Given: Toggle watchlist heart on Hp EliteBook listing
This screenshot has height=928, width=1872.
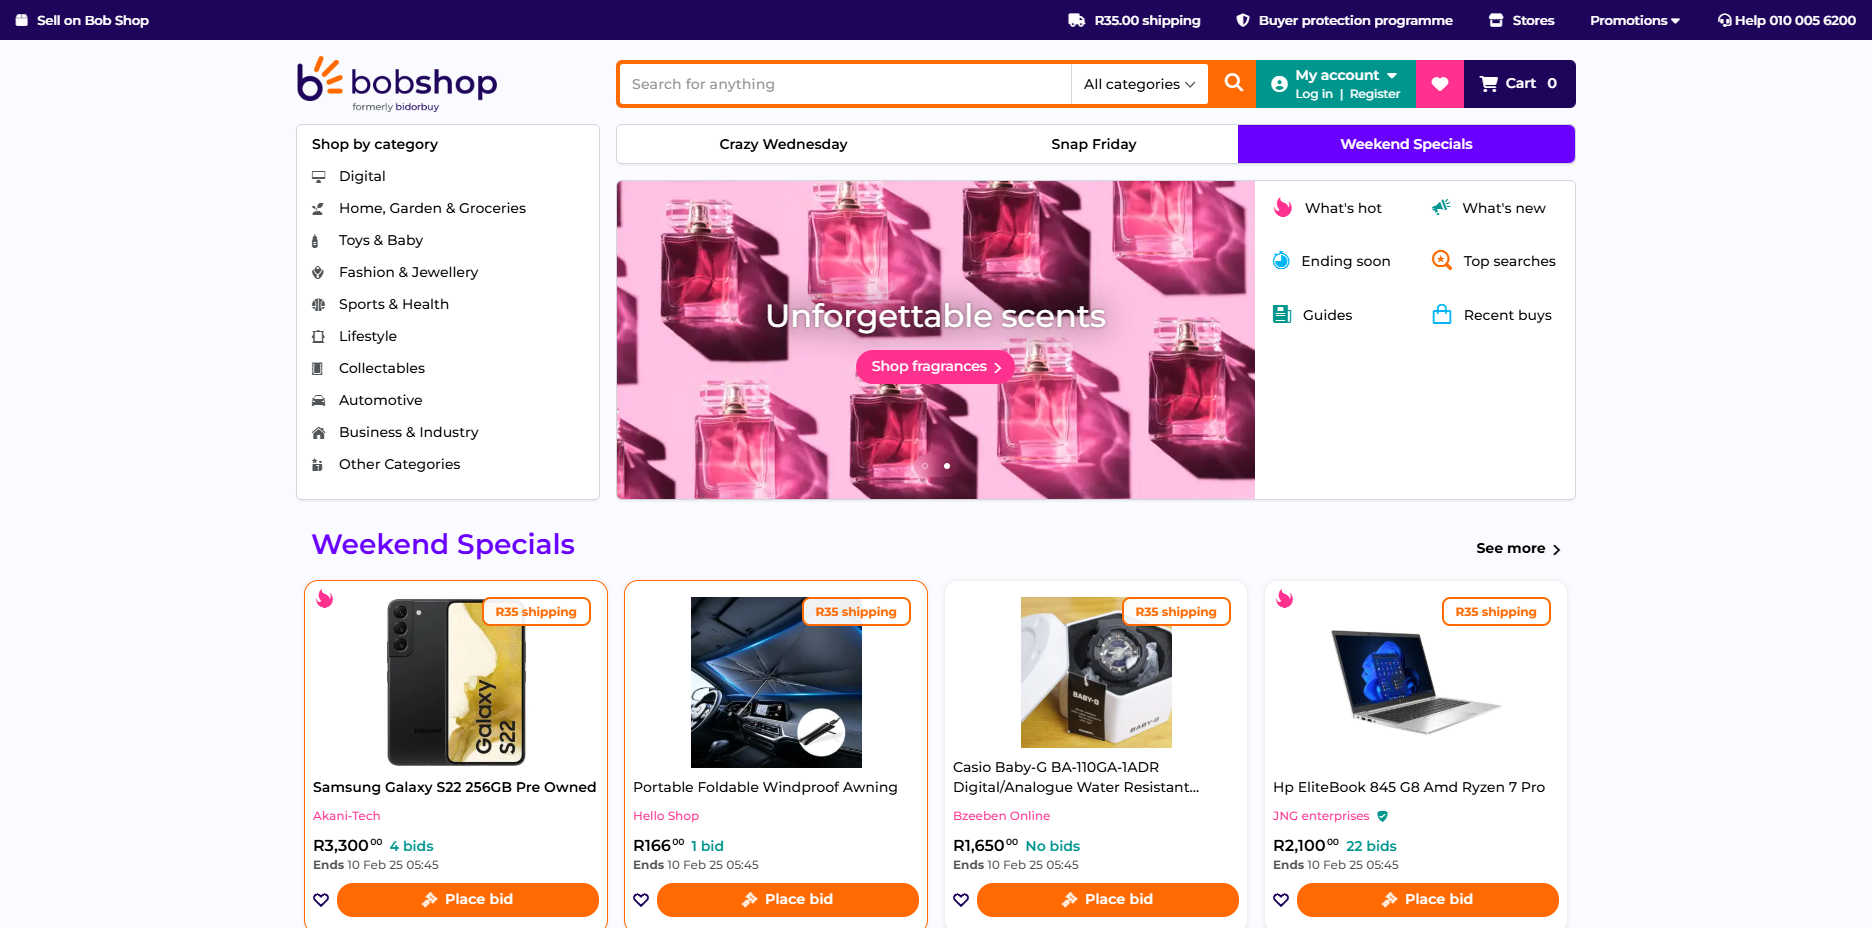Looking at the screenshot, I should click(1281, 900).
